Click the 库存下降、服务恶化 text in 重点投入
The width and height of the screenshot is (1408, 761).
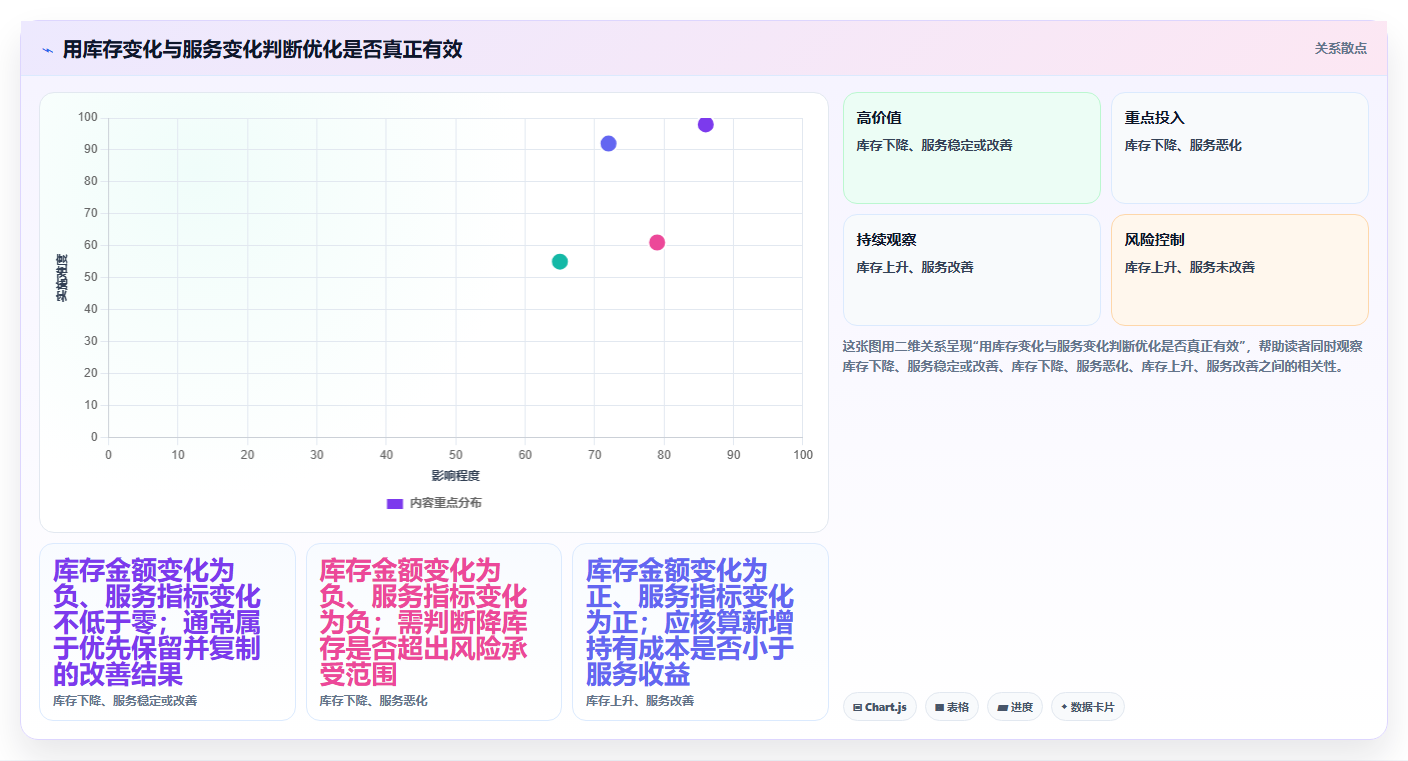pyautogui.click(x=1183, y=145)
